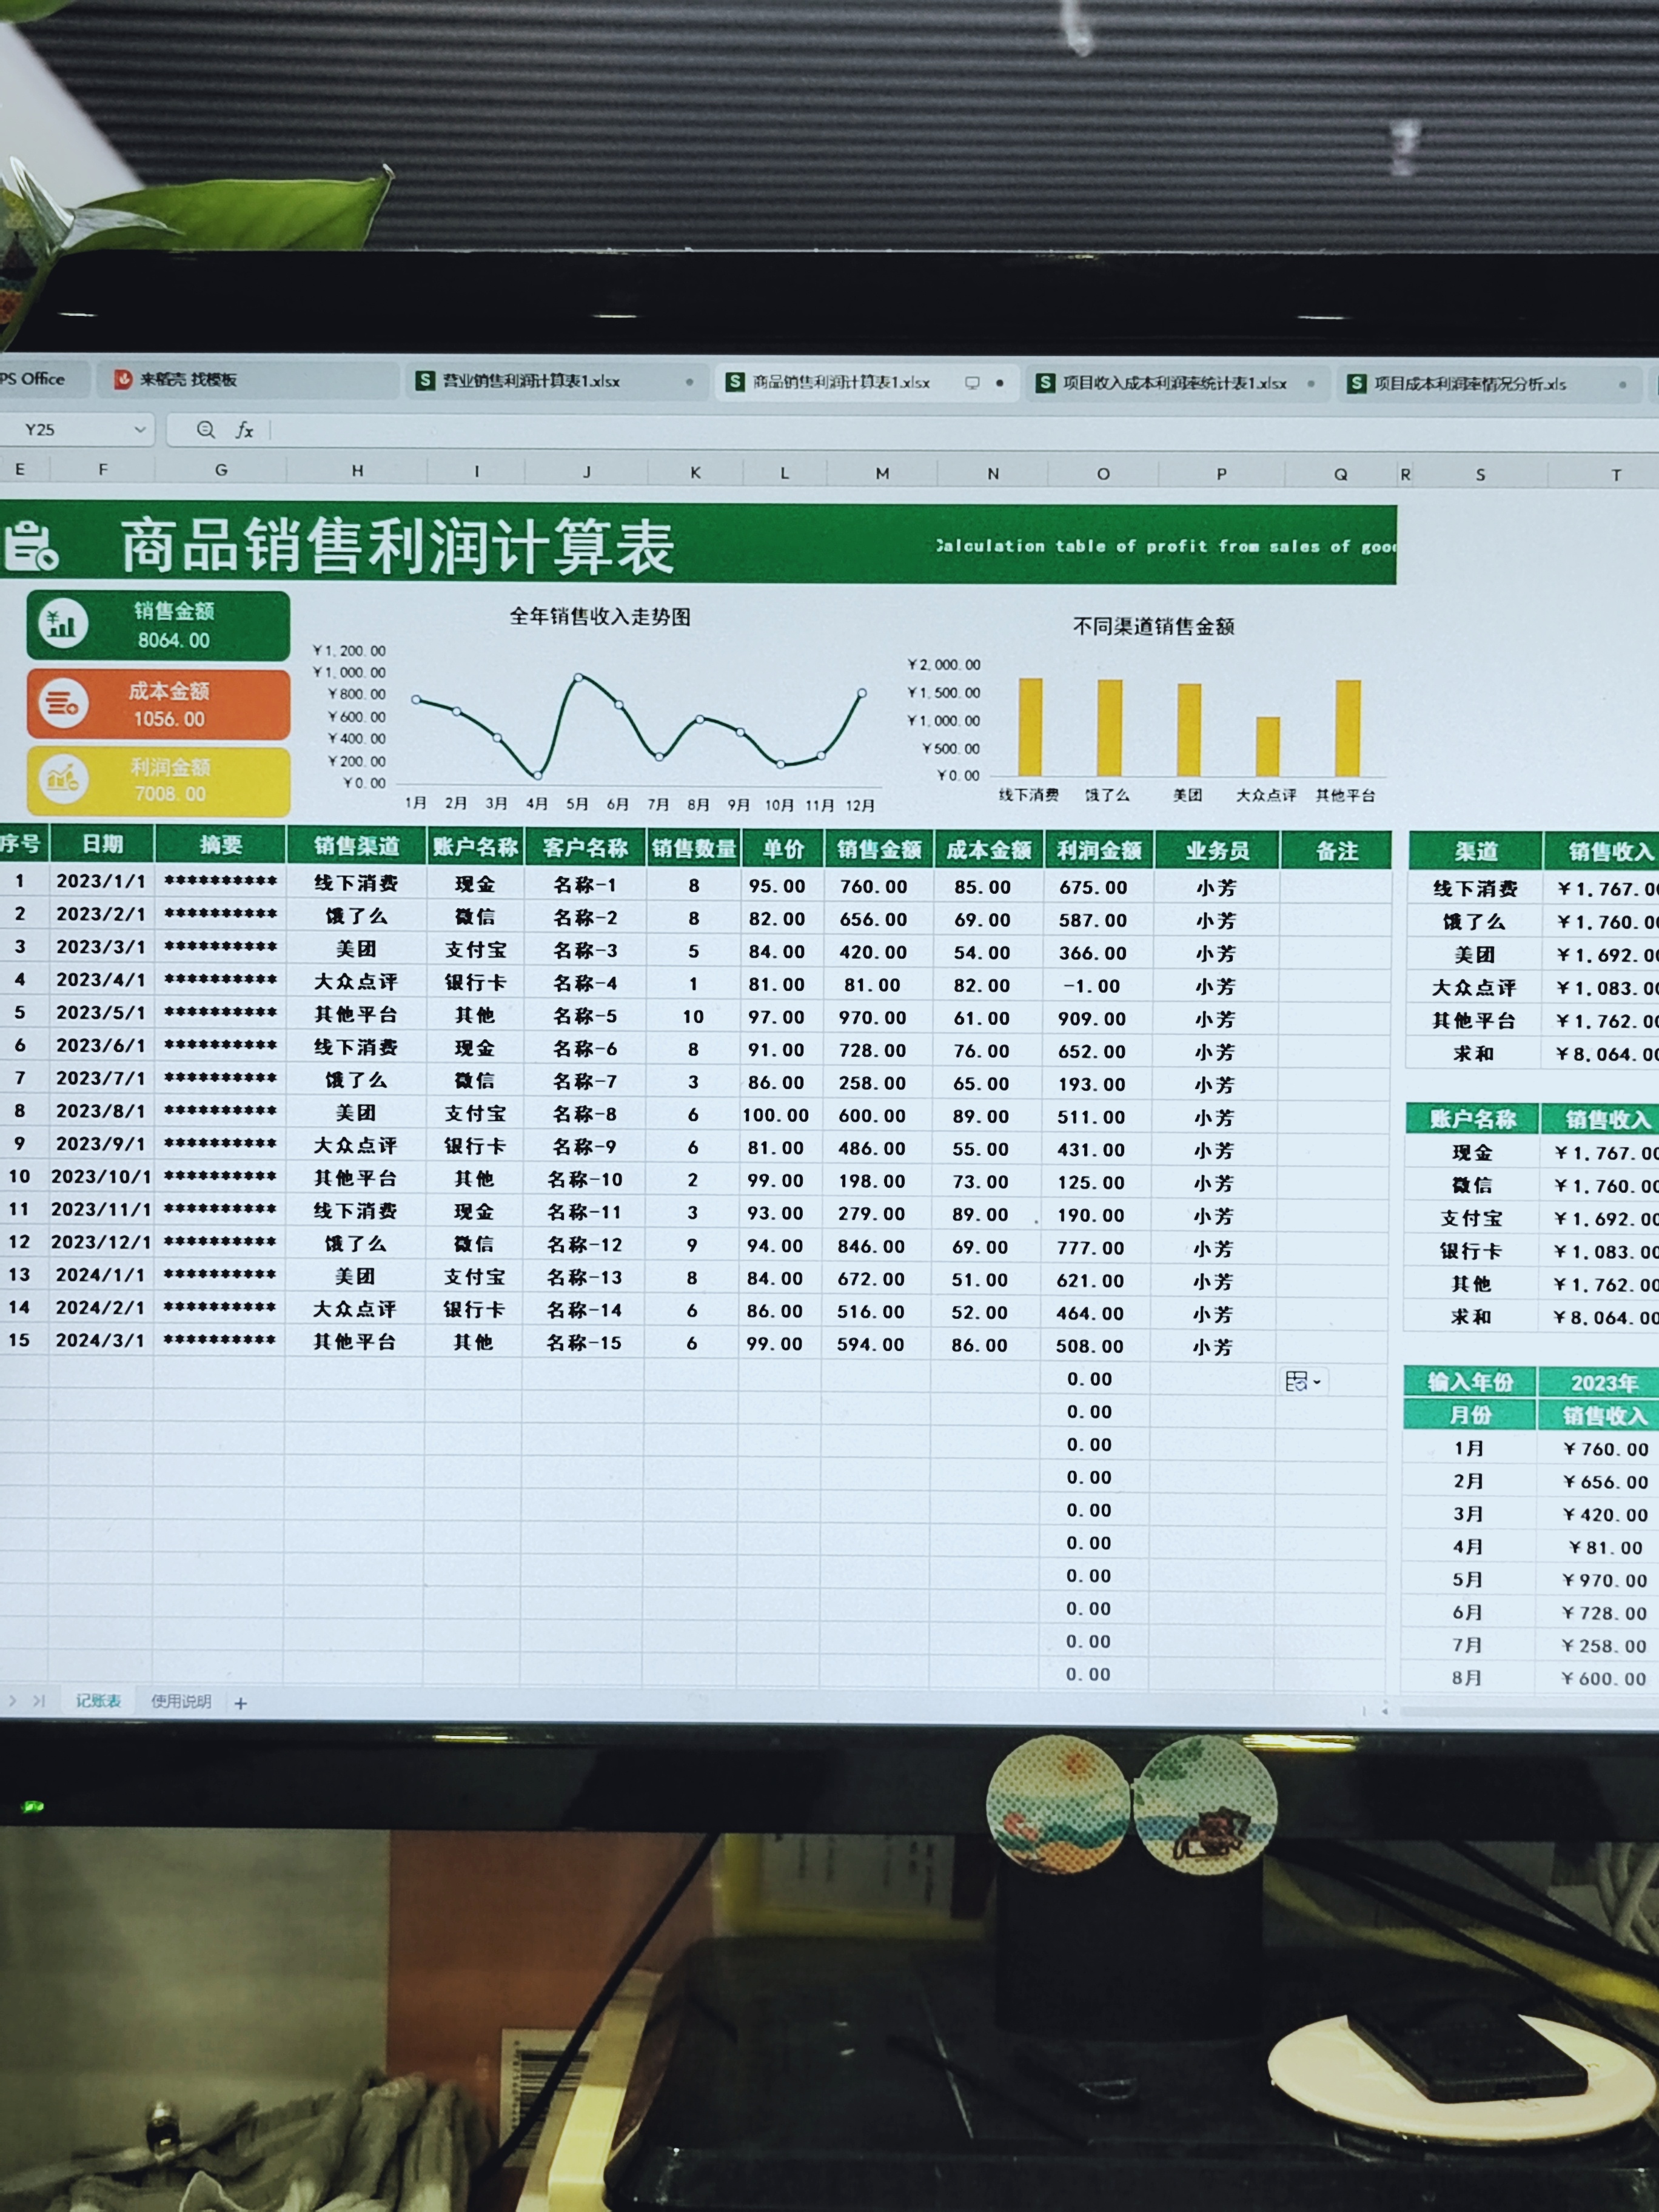The image size is (1659, 2212).
Task: Open the 项目收入成本利润率统计表1.xlsx tab
Action: click(1173, 383)
